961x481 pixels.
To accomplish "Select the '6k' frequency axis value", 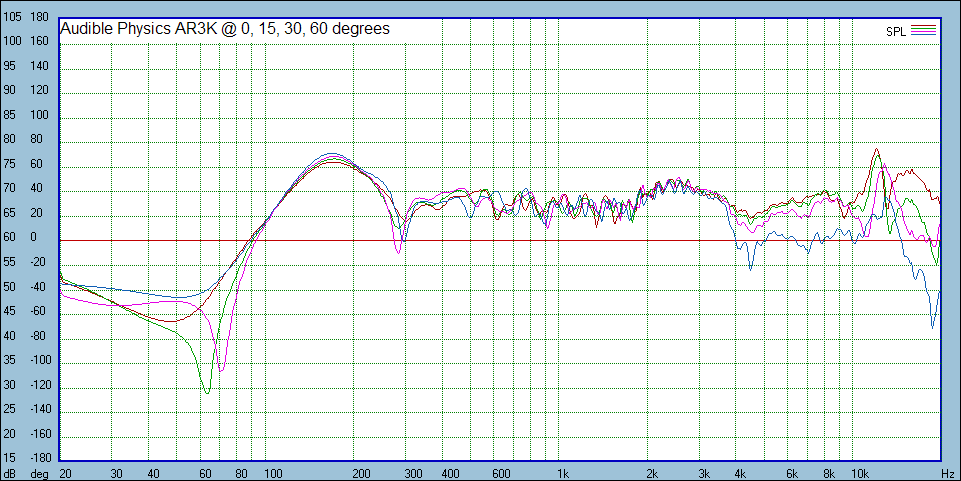I will coord(792,474).
